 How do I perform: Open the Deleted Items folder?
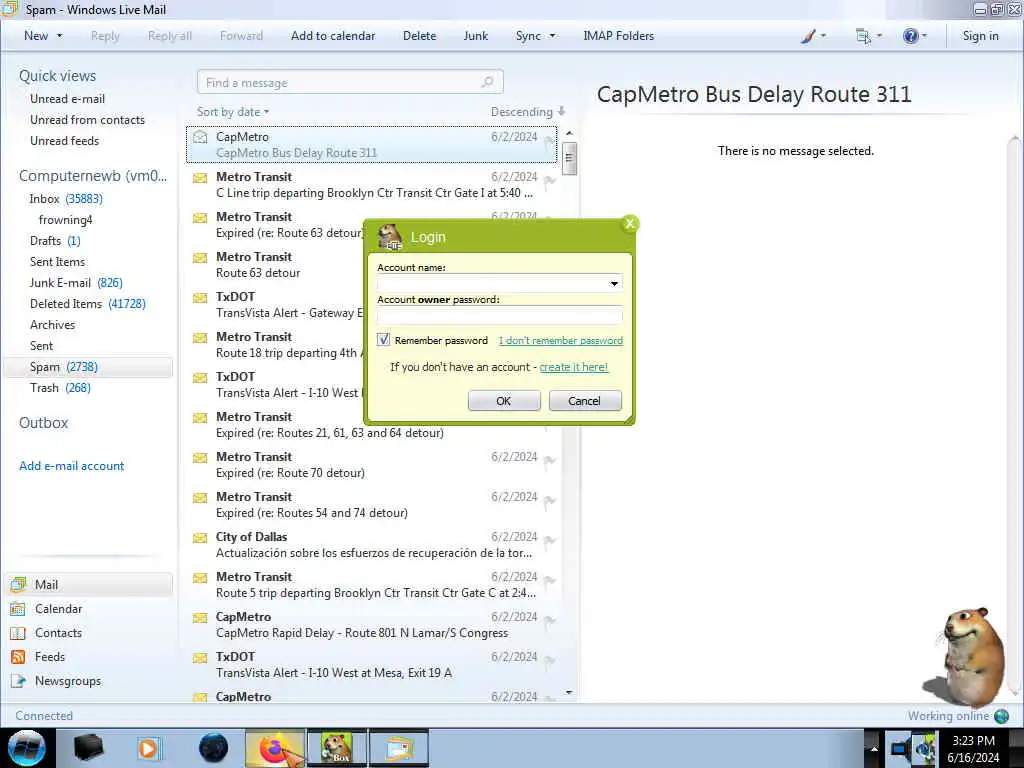click(x=88, y=304)
